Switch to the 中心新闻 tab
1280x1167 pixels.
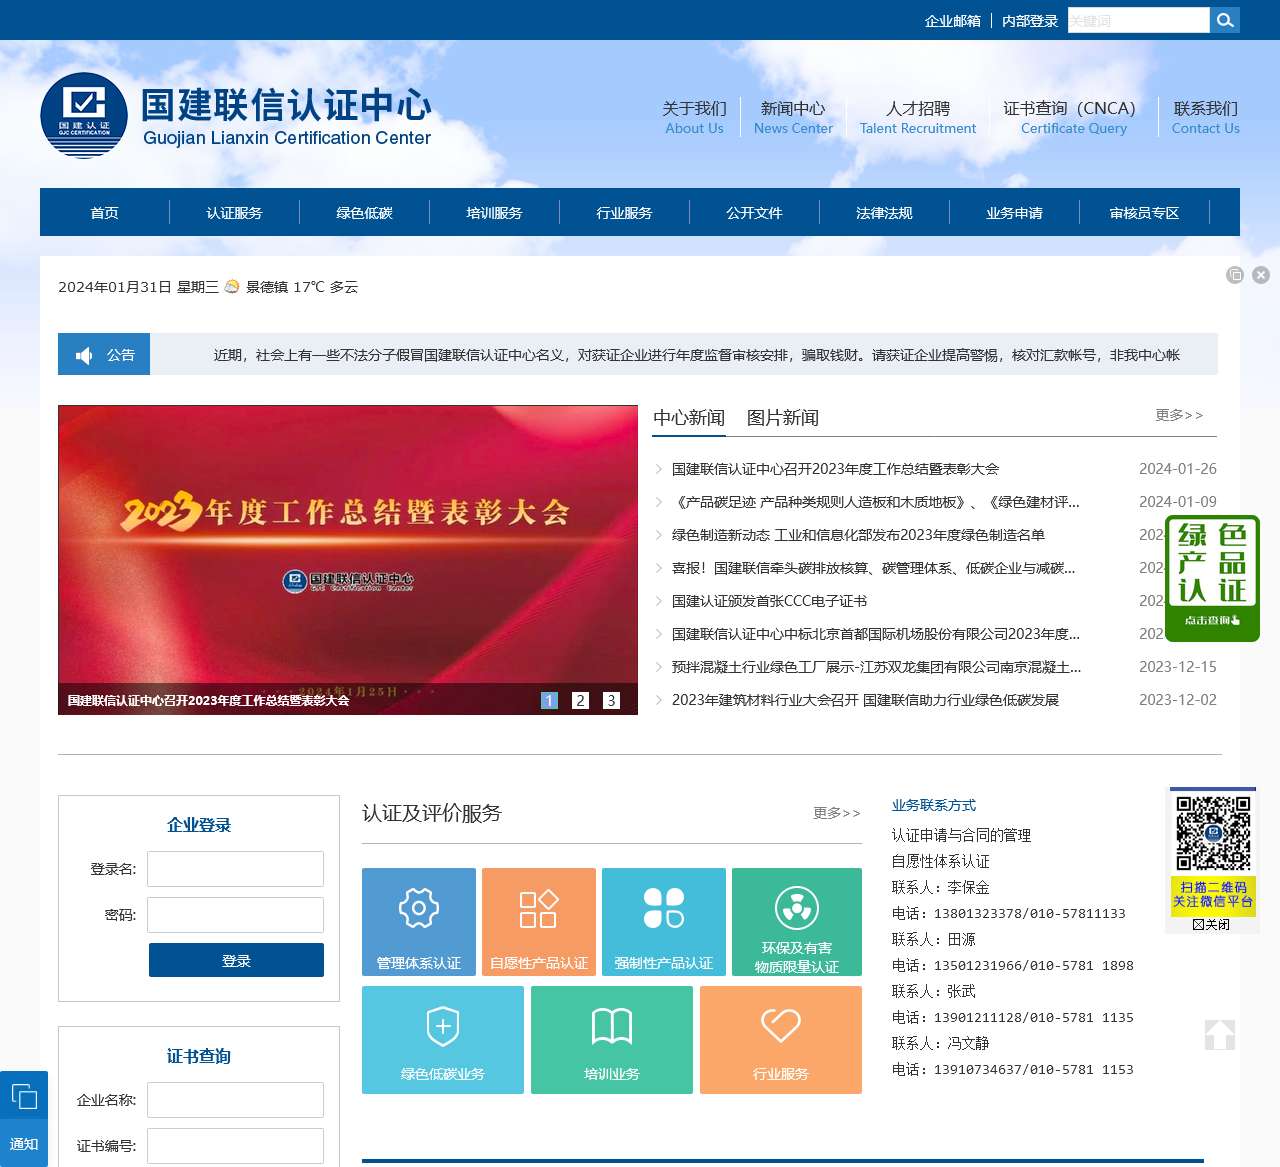coord(689,418)
